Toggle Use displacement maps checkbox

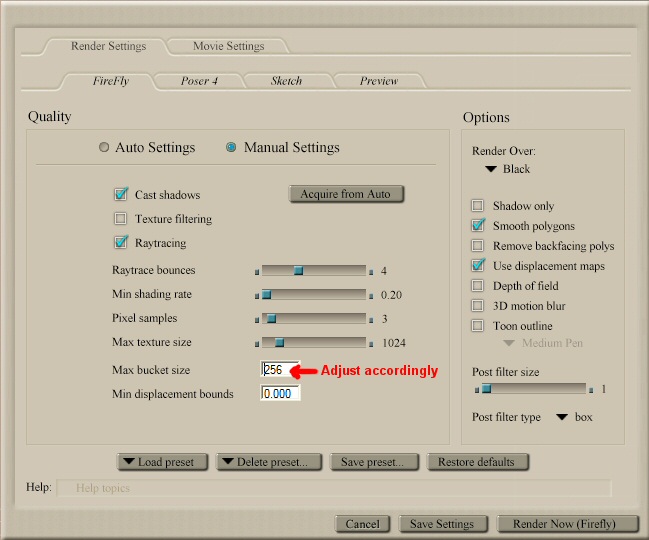(478, 265)
